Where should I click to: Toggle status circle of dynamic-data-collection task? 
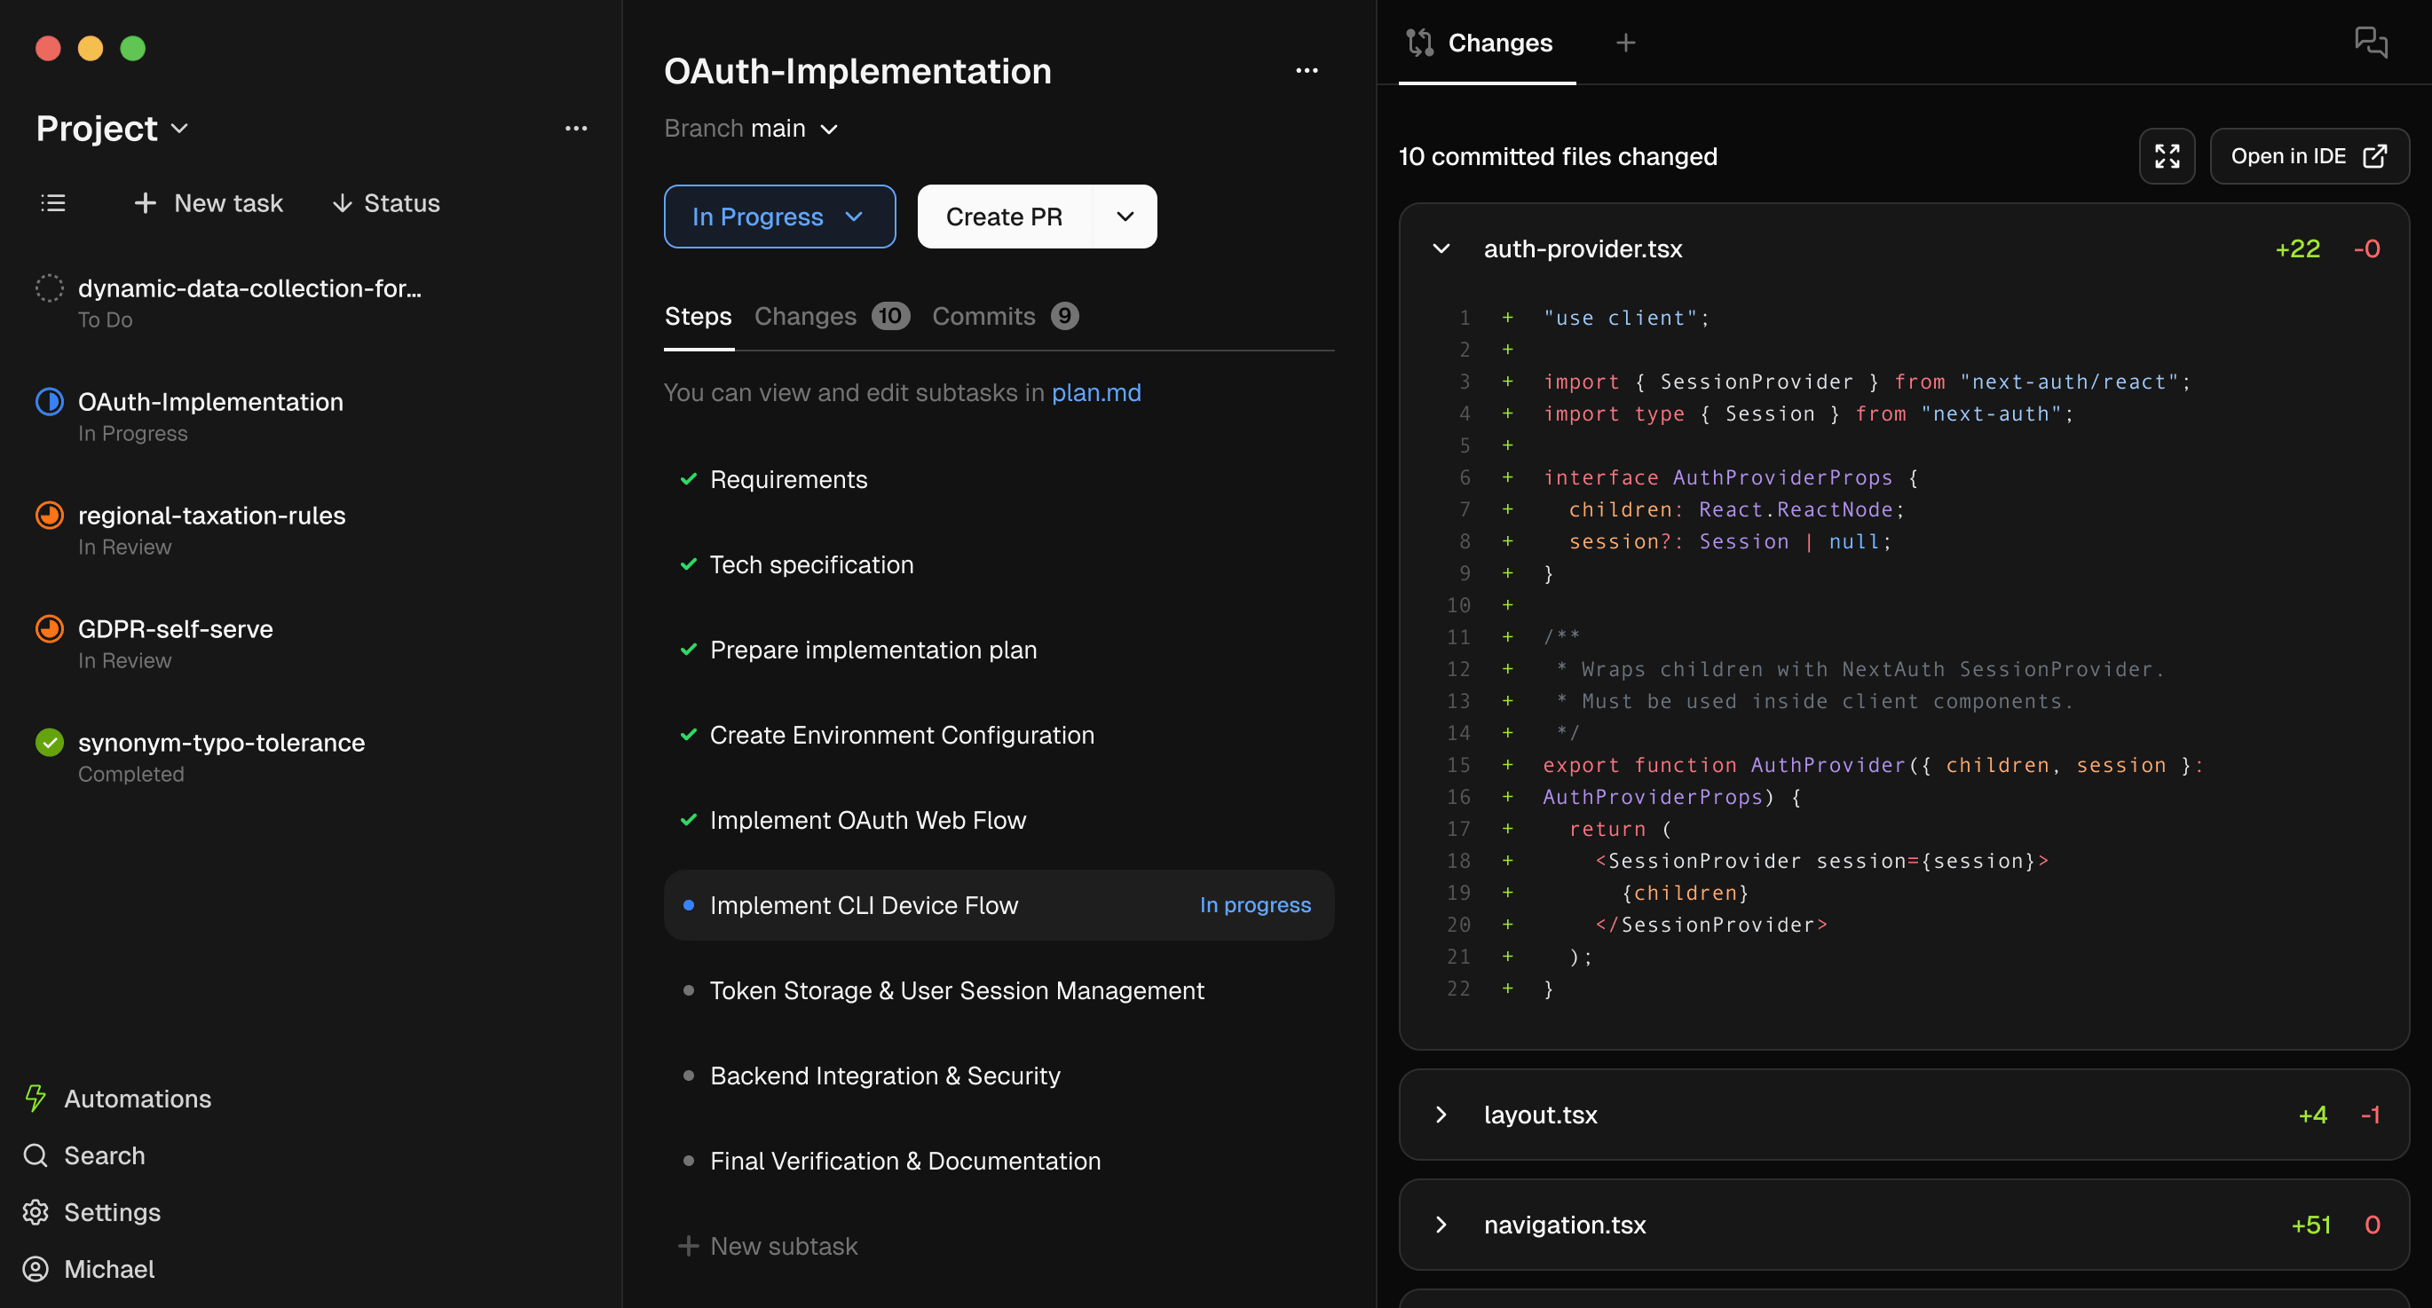[49, 288]
